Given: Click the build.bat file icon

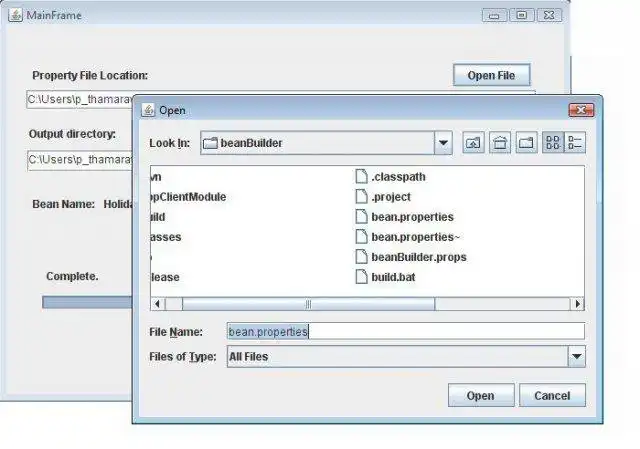Looking at the screenshot, I should click(361, 277).
